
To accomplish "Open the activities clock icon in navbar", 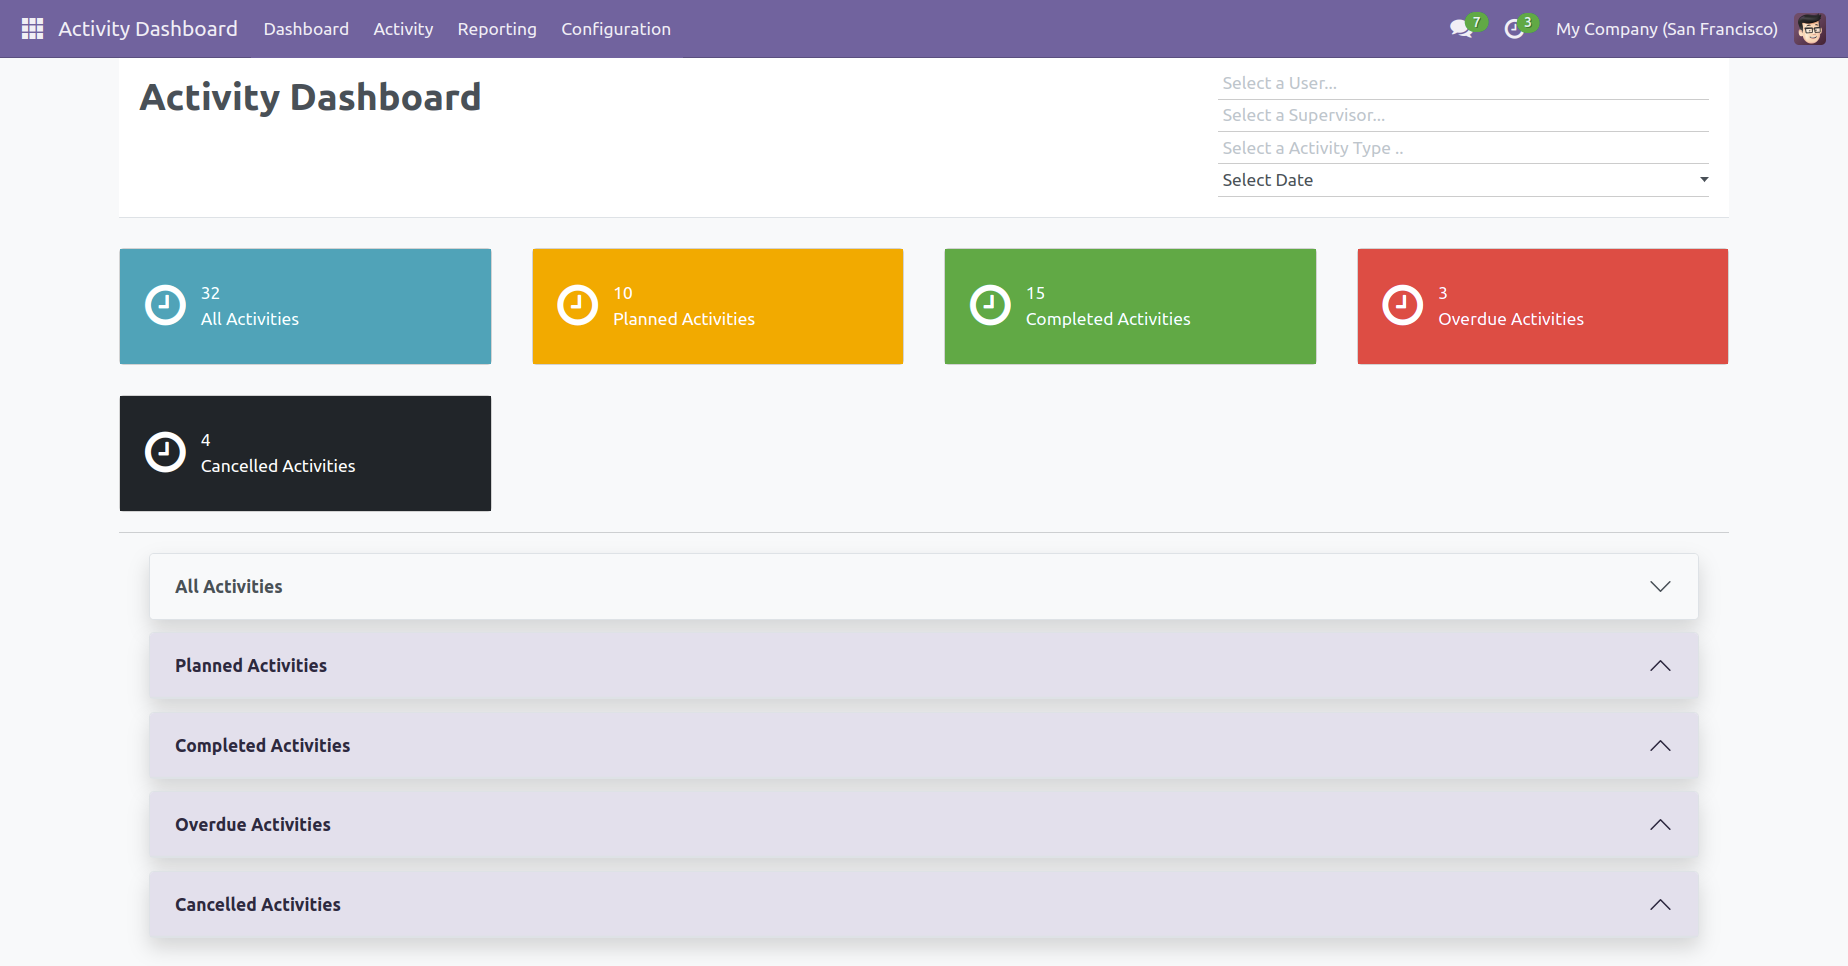I will 1514,29.
